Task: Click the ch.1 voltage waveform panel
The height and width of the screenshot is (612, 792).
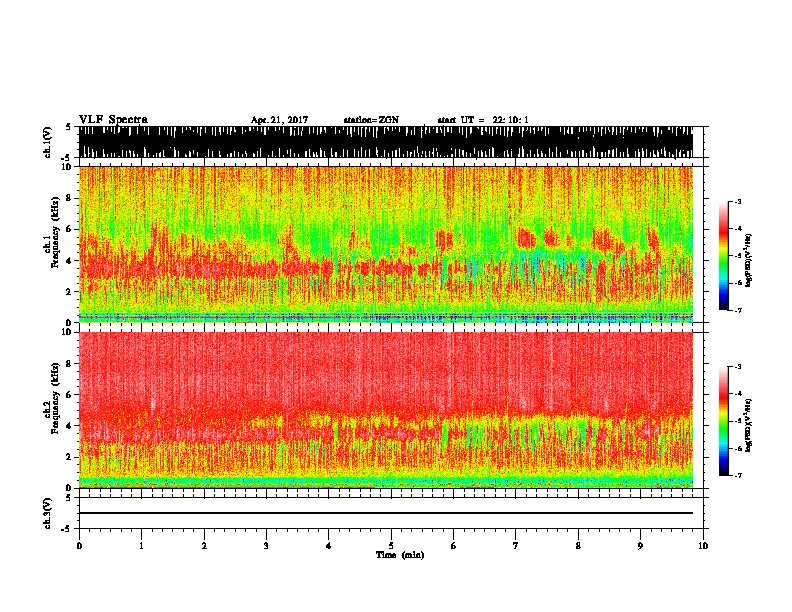Action: click(386, 142)
